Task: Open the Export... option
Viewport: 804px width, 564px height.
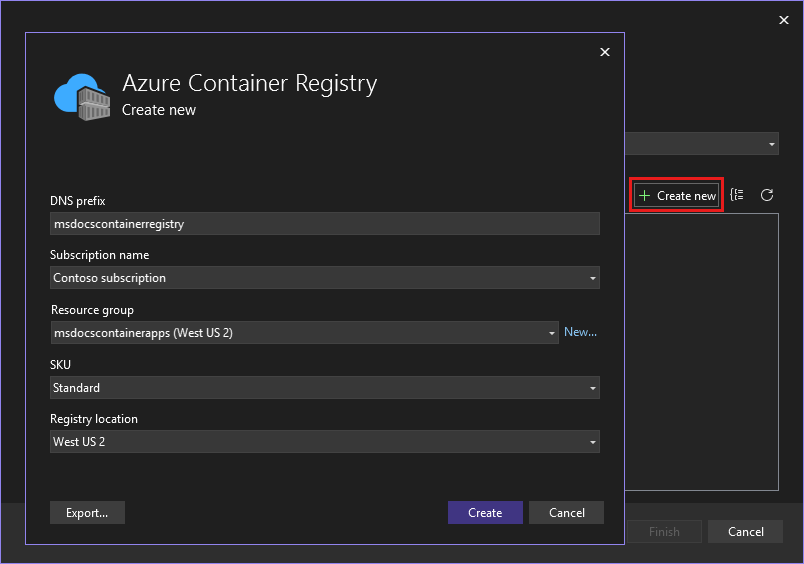Action: tap(87, 512)
